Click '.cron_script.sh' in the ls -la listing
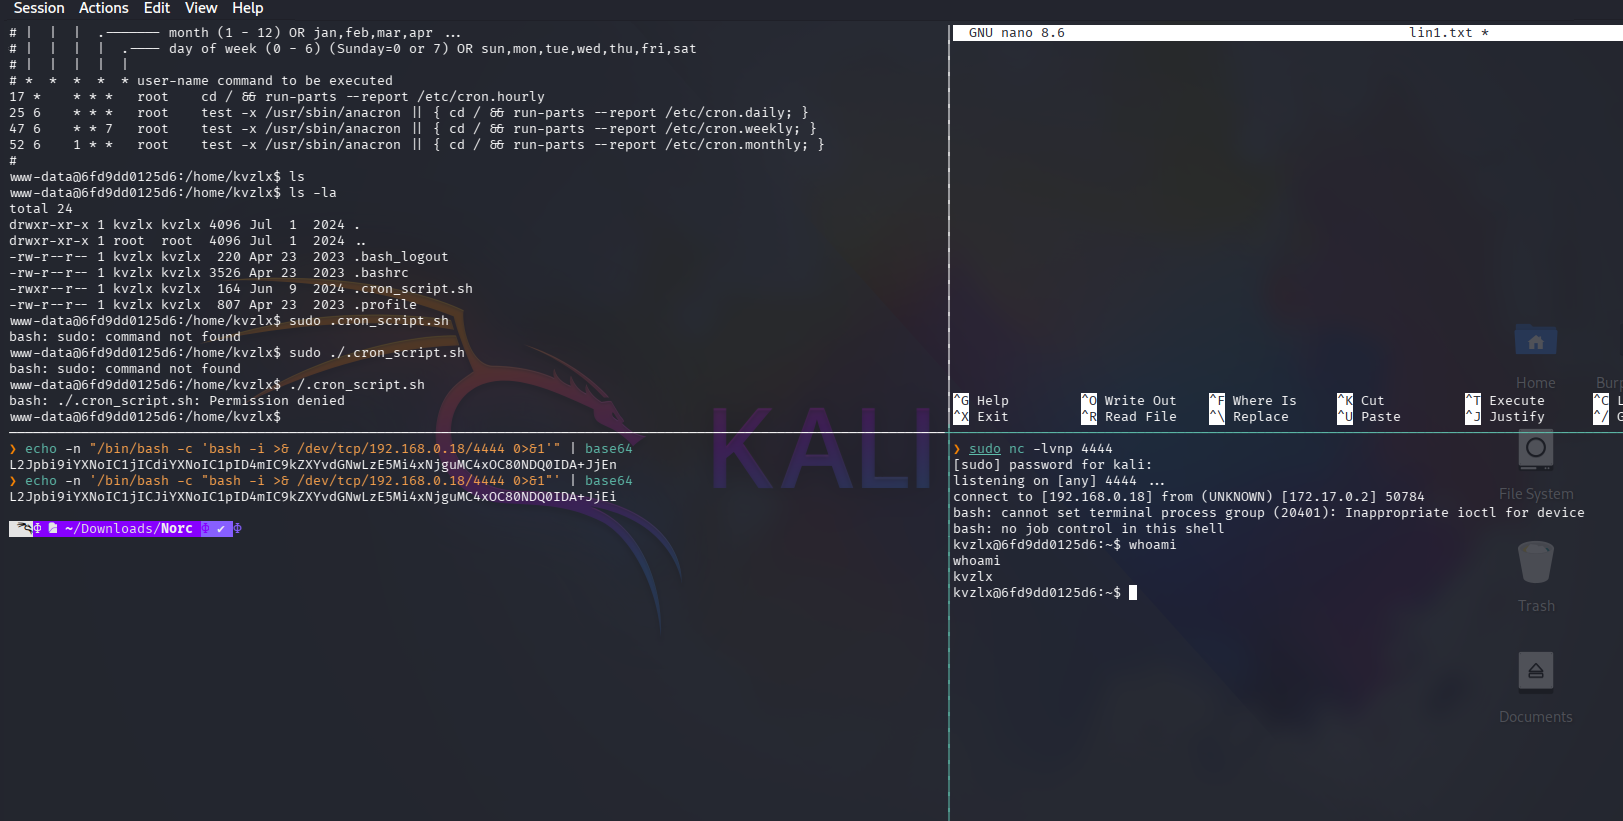 pyautogui.click(x=413, y=289)
